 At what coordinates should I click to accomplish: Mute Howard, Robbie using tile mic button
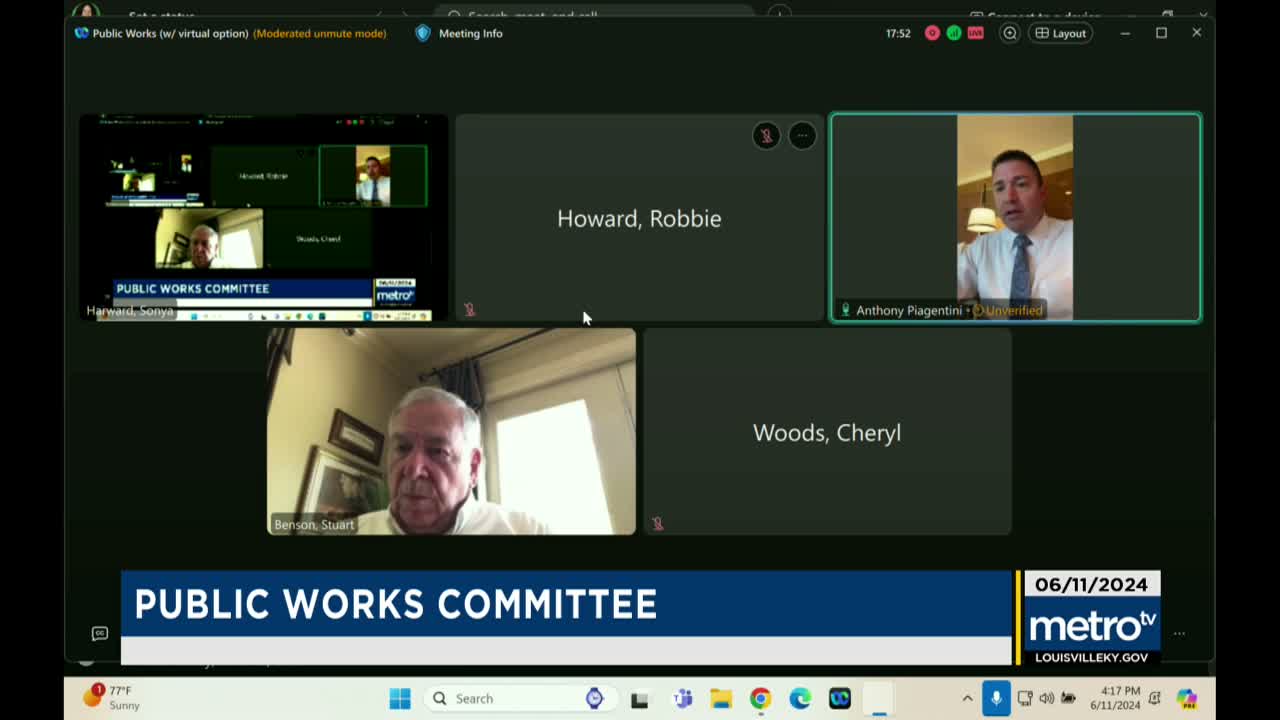click(x=766, y=135)
